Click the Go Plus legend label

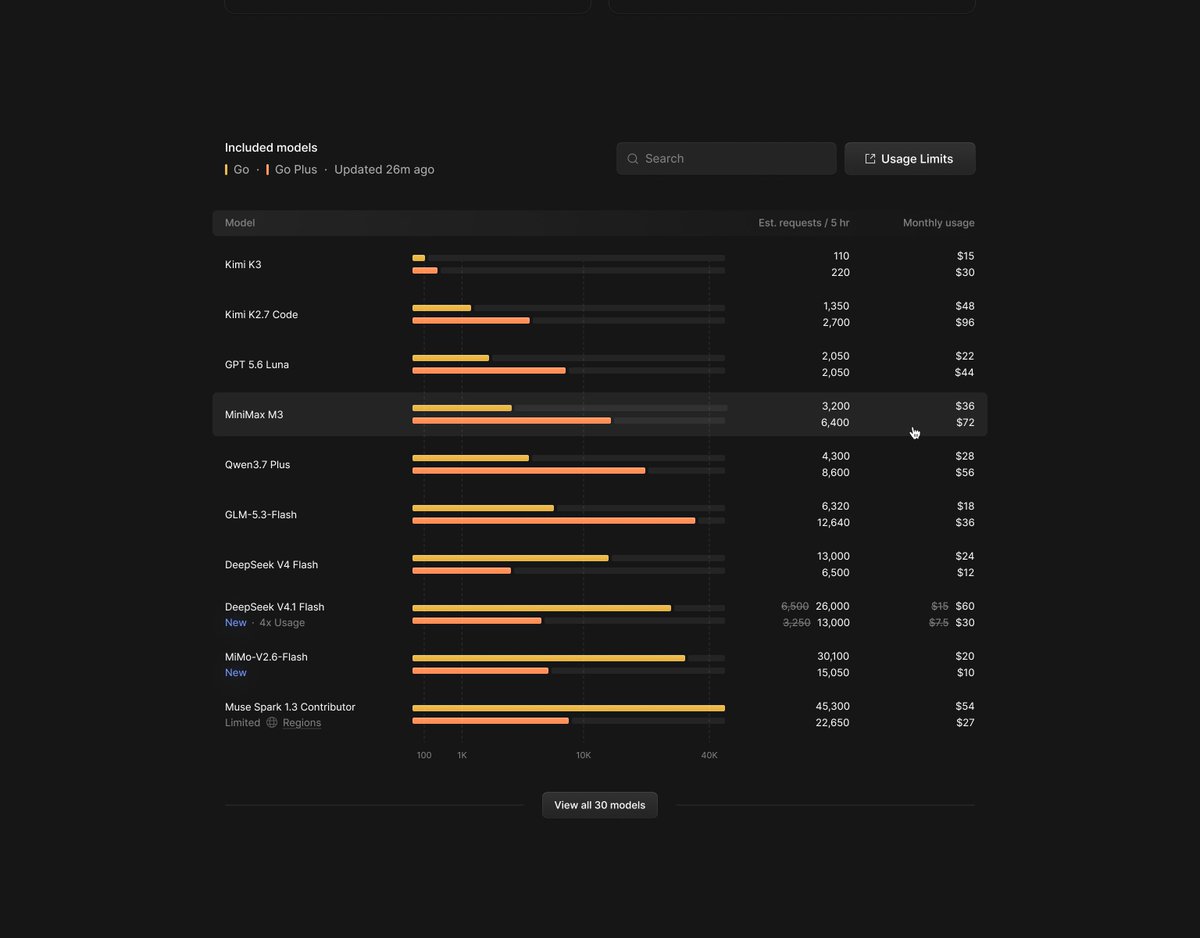(296, 170)
